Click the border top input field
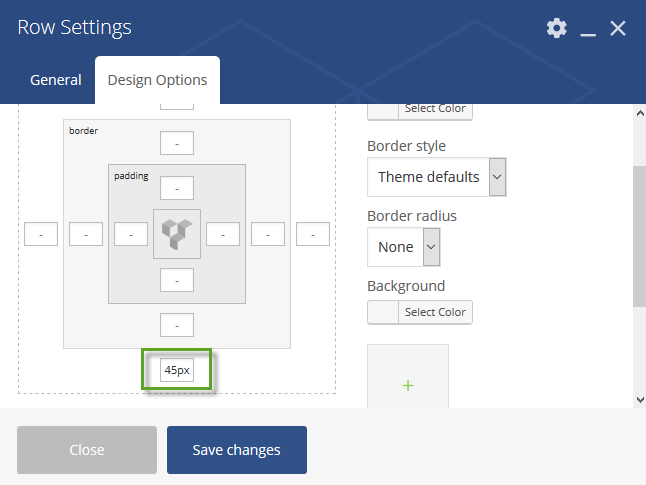The image size is (646, 485). (x=177, y=143)
